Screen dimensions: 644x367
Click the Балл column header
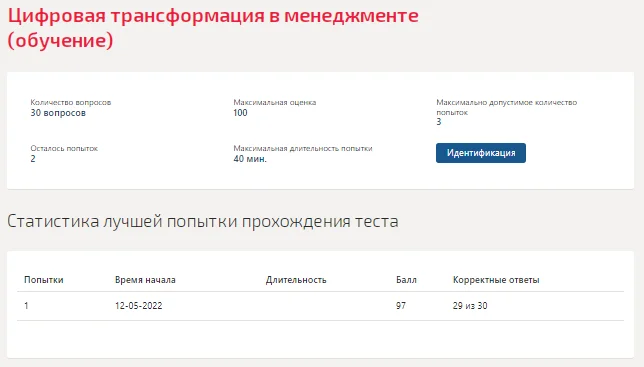(406, 280)
